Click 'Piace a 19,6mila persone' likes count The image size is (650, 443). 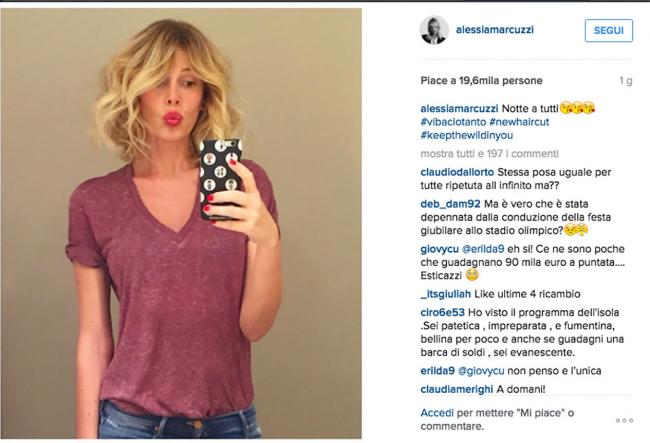481,80
